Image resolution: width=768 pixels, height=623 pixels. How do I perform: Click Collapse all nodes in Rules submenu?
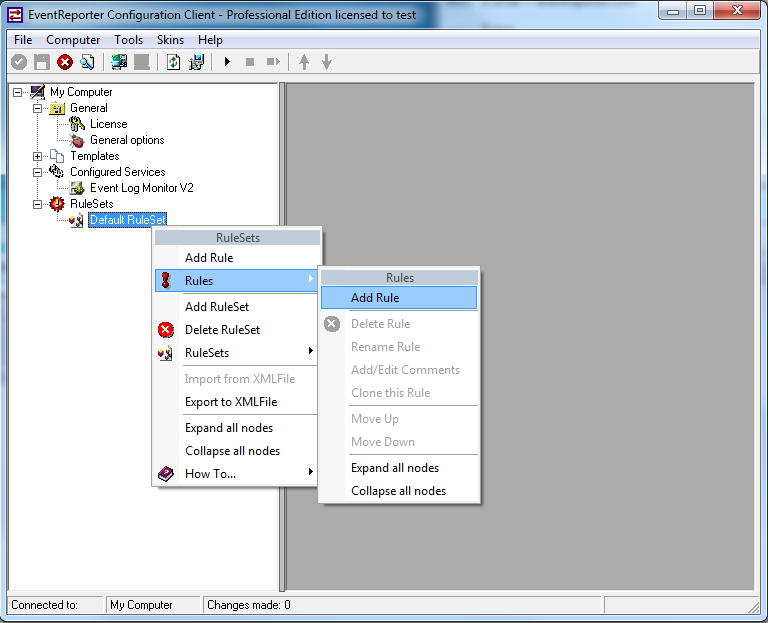pyautogui.click(x=399, y=491)
